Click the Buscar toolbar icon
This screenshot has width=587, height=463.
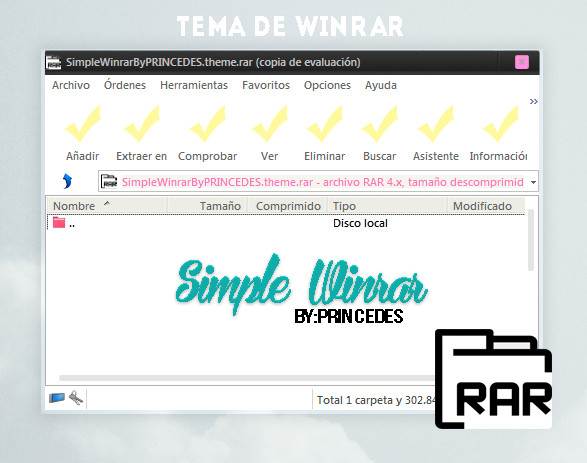[x=380, y=124]
